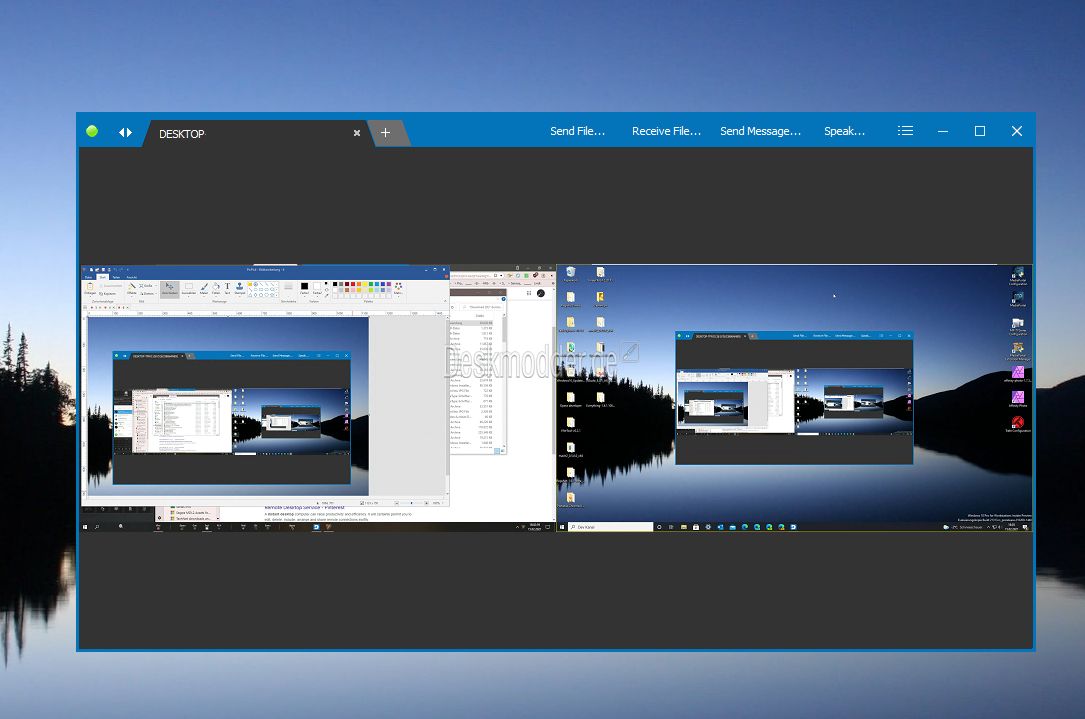This screenshot has height=719, width=1085.
Task: Click the green connection status indicator
Action: click(92, 131)
